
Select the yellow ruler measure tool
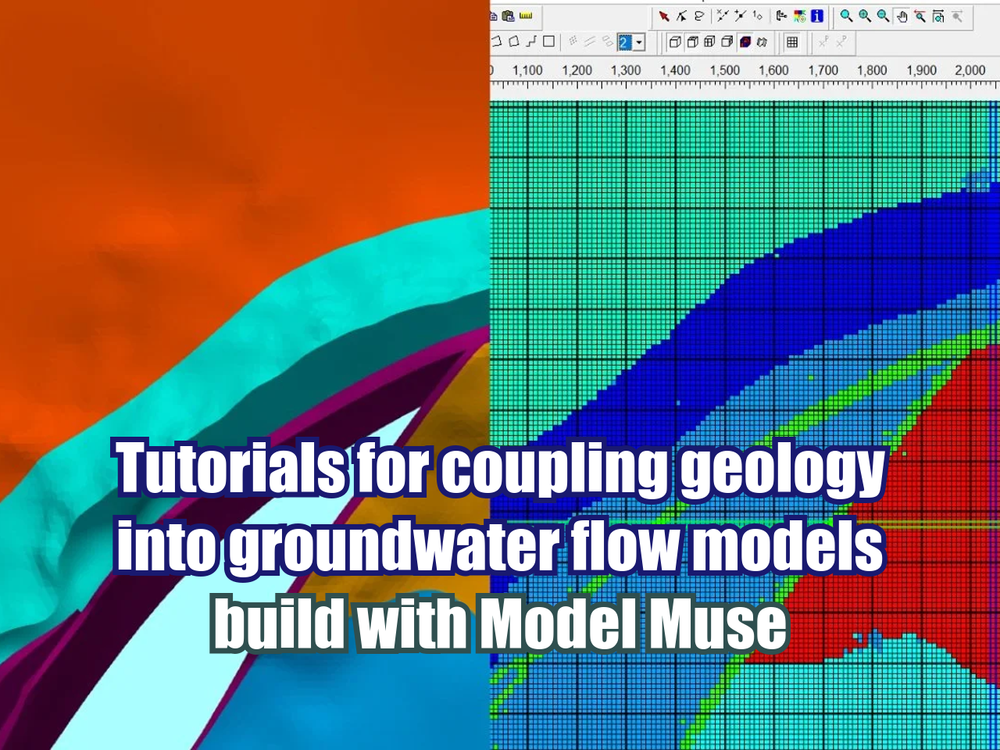[526, 16]
